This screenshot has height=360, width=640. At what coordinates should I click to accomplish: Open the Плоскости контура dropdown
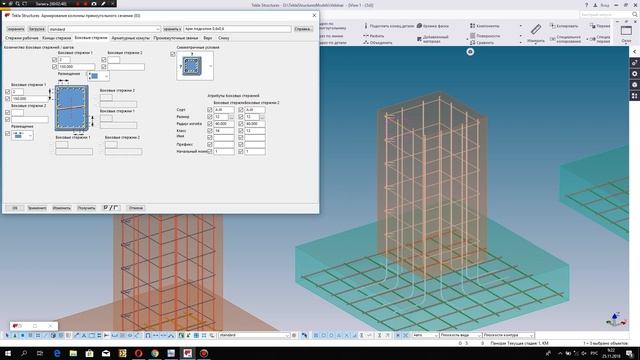pyautogui.click(x=509, y=335)
